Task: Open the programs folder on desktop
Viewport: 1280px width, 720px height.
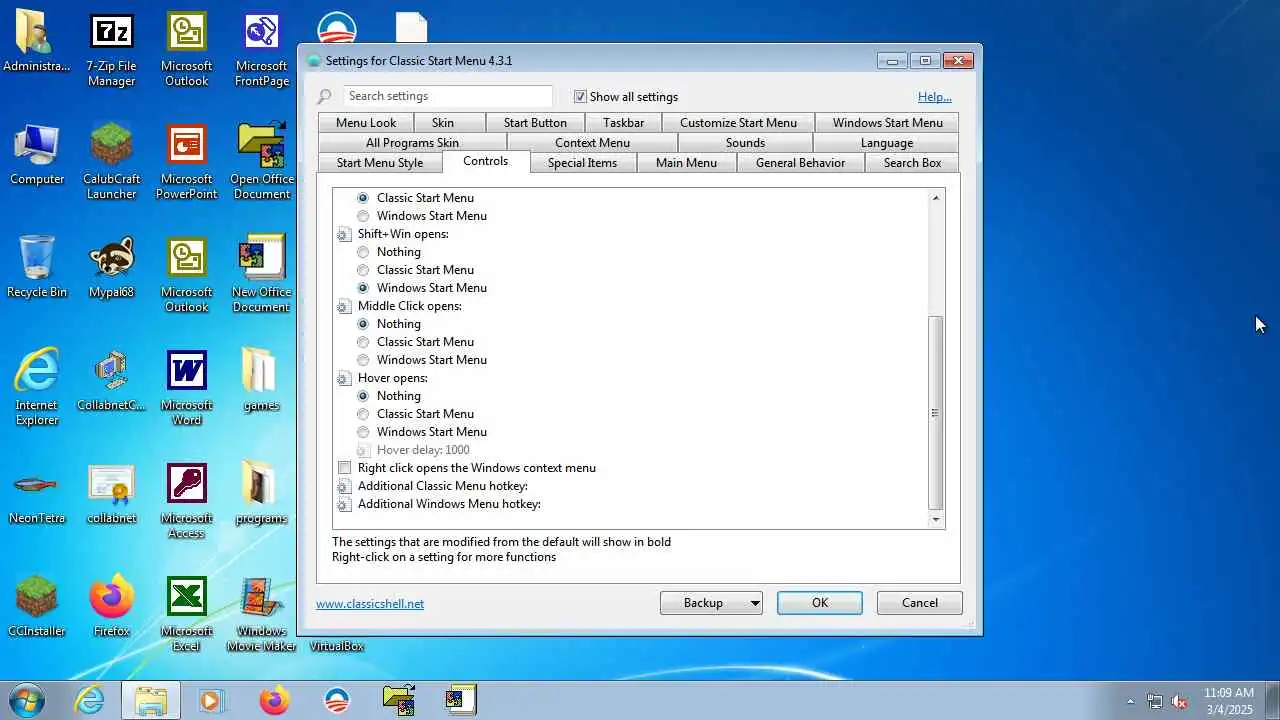Action: tap(261, 494)
